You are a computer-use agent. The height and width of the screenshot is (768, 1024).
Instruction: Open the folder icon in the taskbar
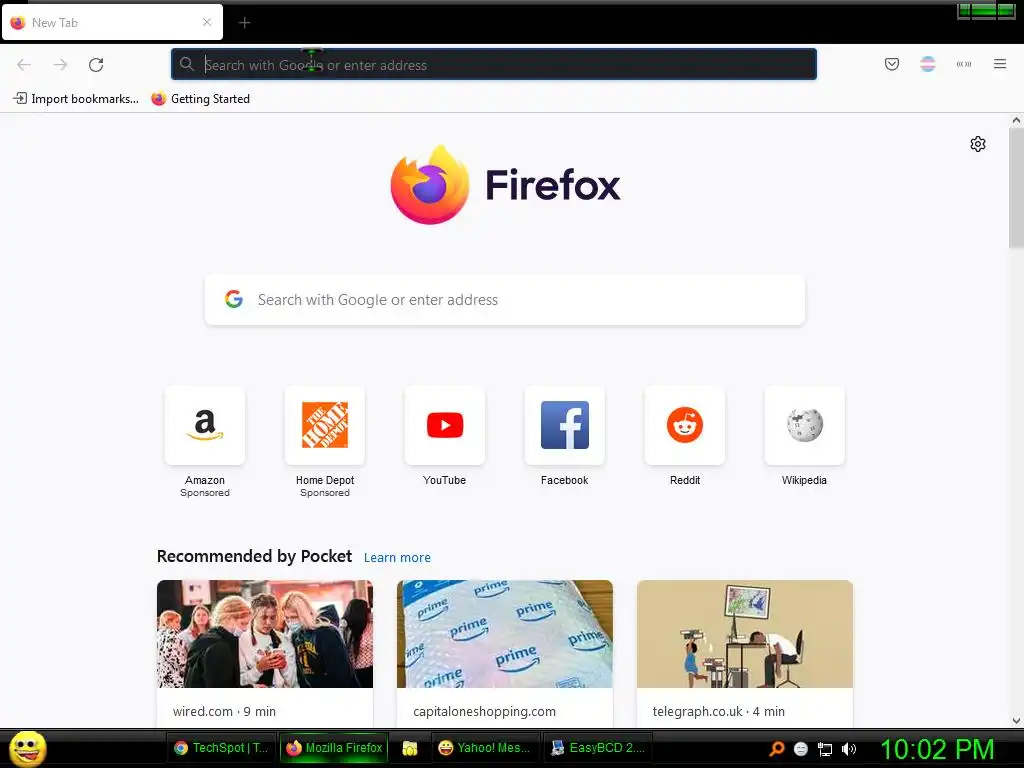click(409, 748)
